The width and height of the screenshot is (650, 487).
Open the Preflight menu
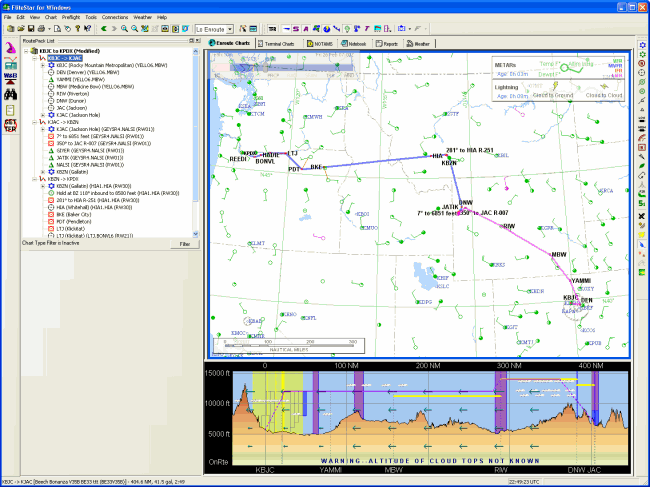70,17
